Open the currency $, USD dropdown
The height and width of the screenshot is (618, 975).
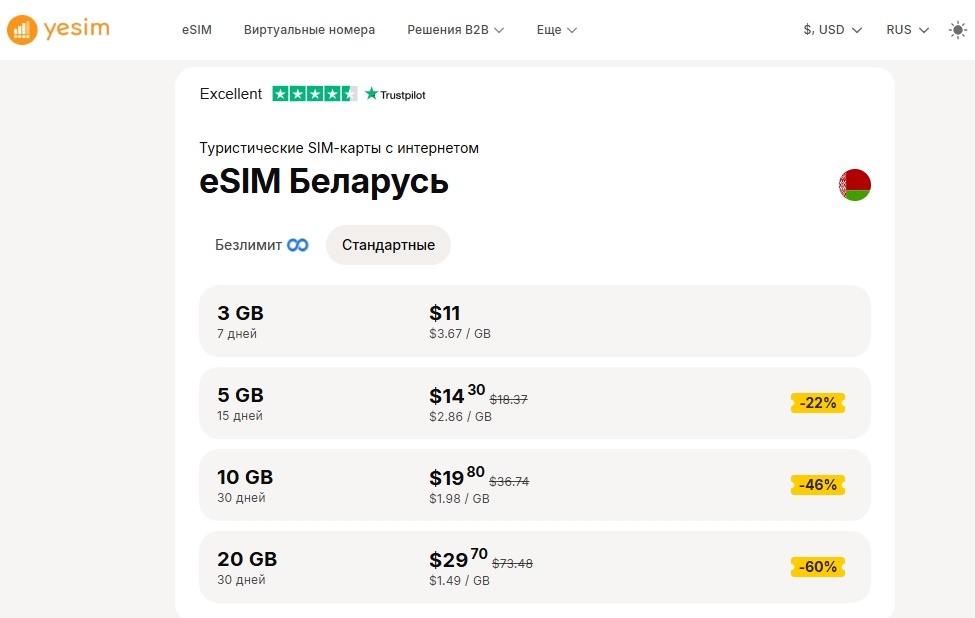tap(832, 30)
